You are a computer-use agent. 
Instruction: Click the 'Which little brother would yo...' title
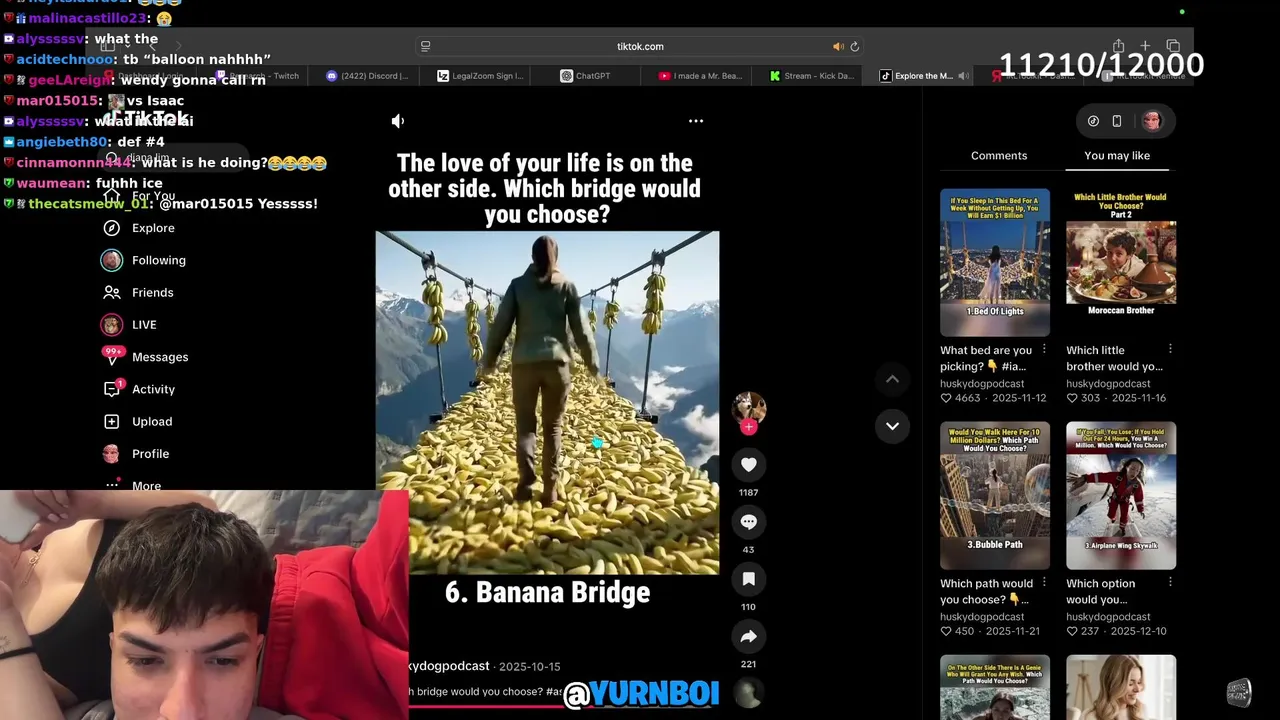point(1114,358)
